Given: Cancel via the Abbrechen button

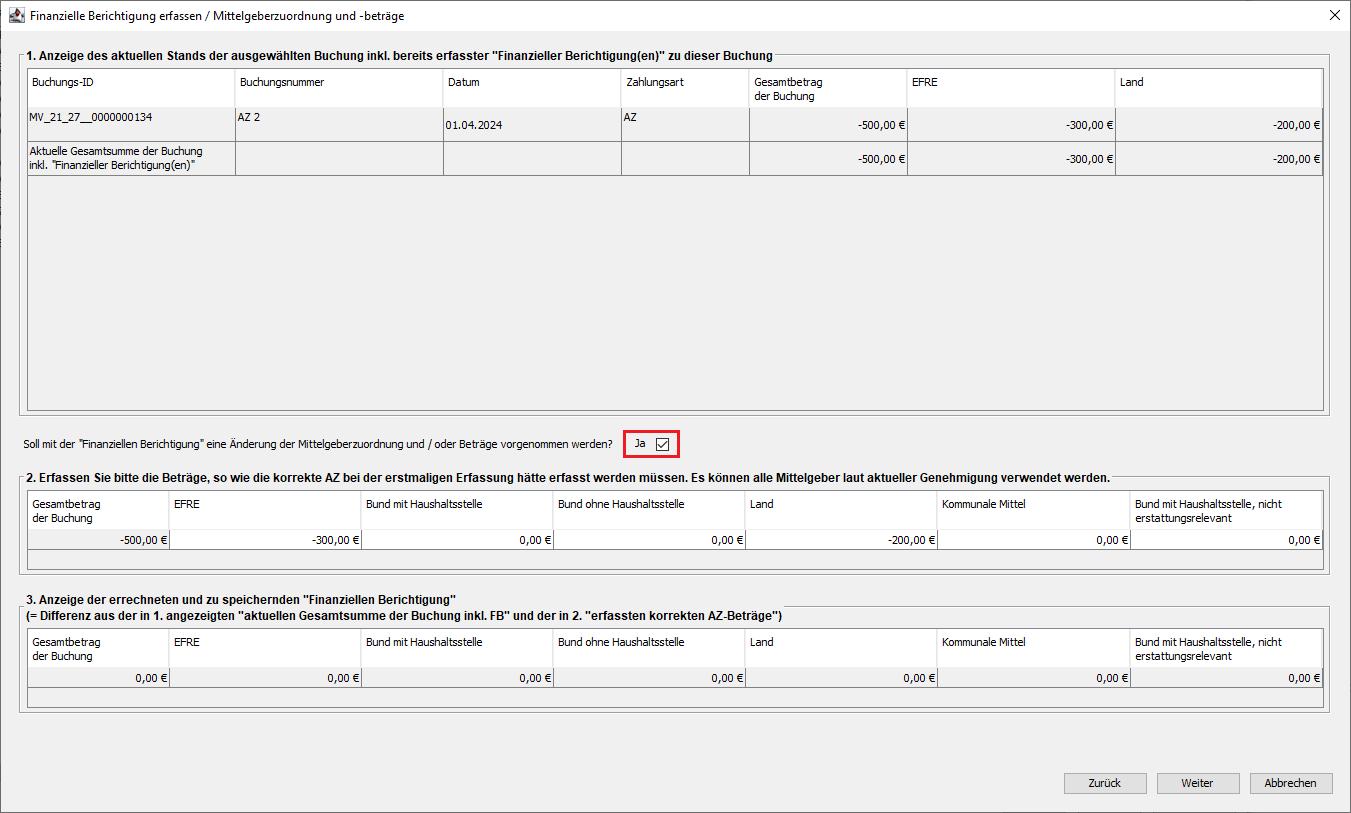Looking at the screenshot, I should 1290,783.
